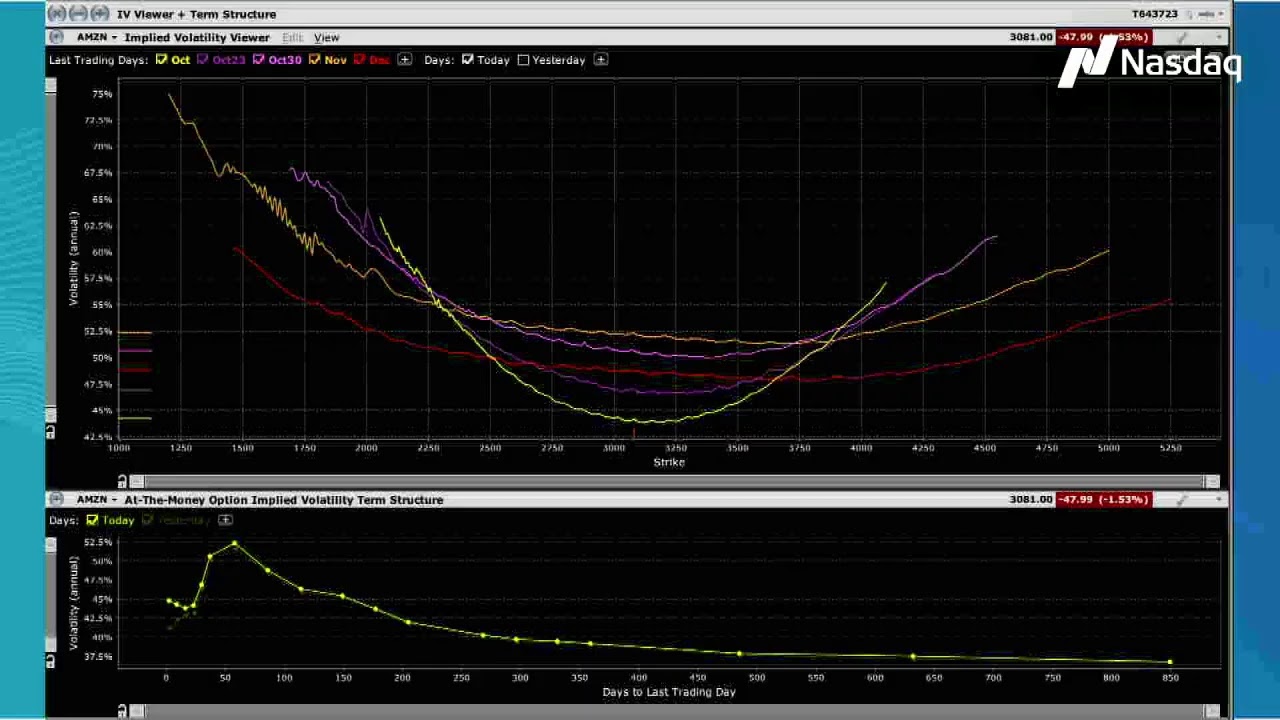Click the yellow level marker near 45%

point(135,418)
